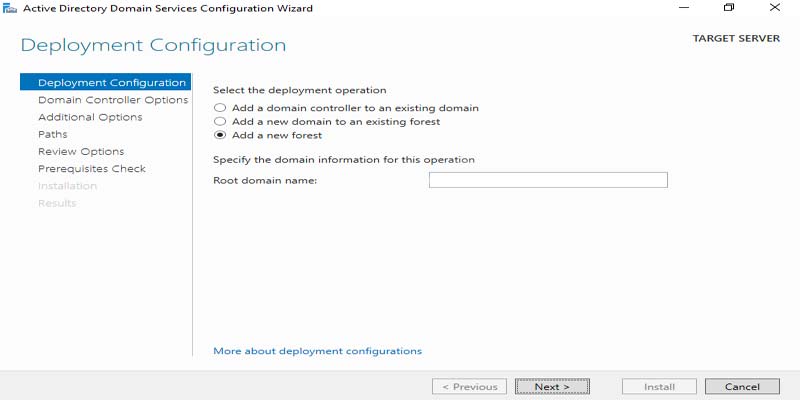Choose 'Add a new domain to an existing forest'
Screen dimensions: 800x400
coord(220,122)
